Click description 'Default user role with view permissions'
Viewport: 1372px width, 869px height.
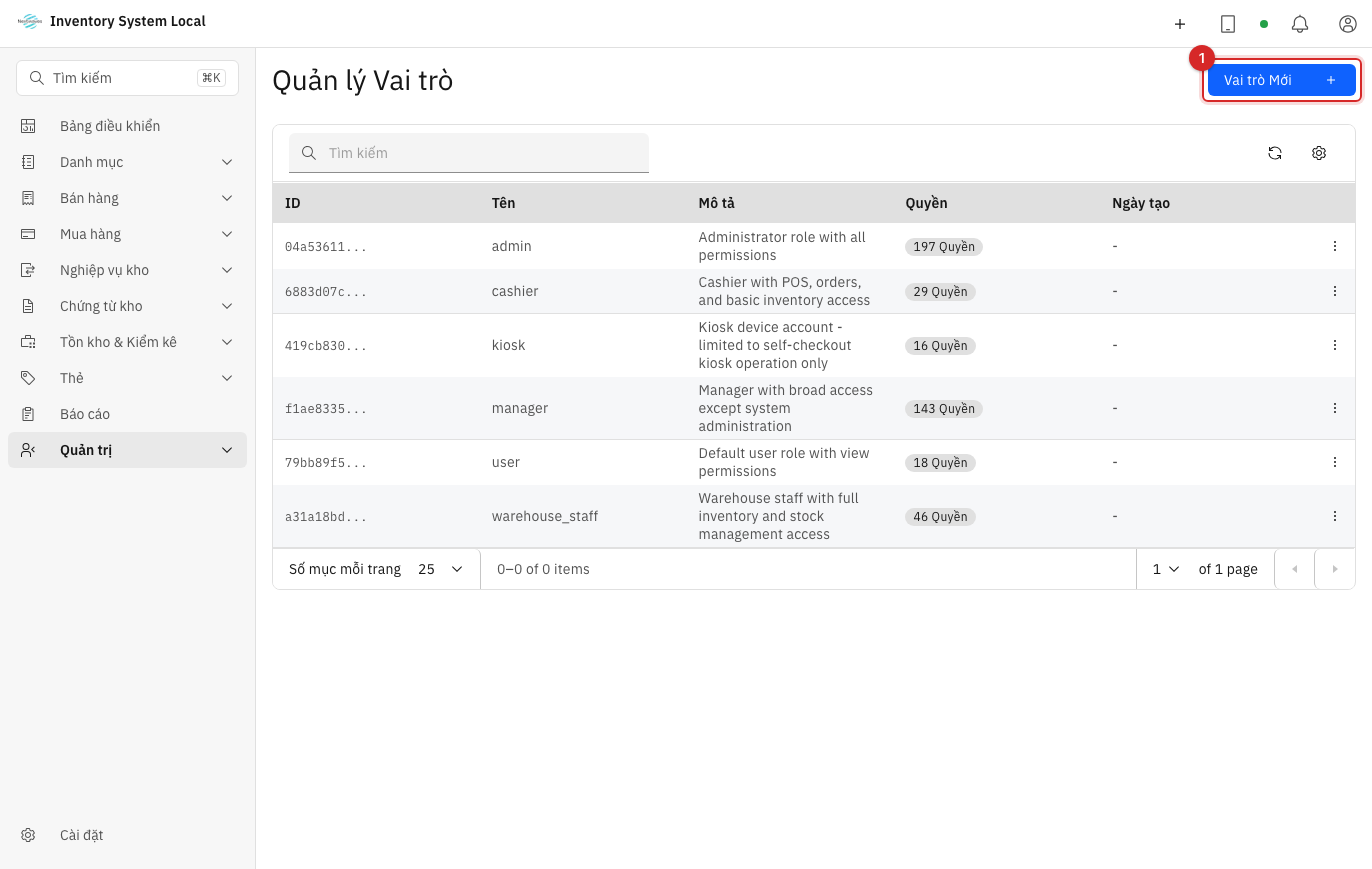(784, 462)
